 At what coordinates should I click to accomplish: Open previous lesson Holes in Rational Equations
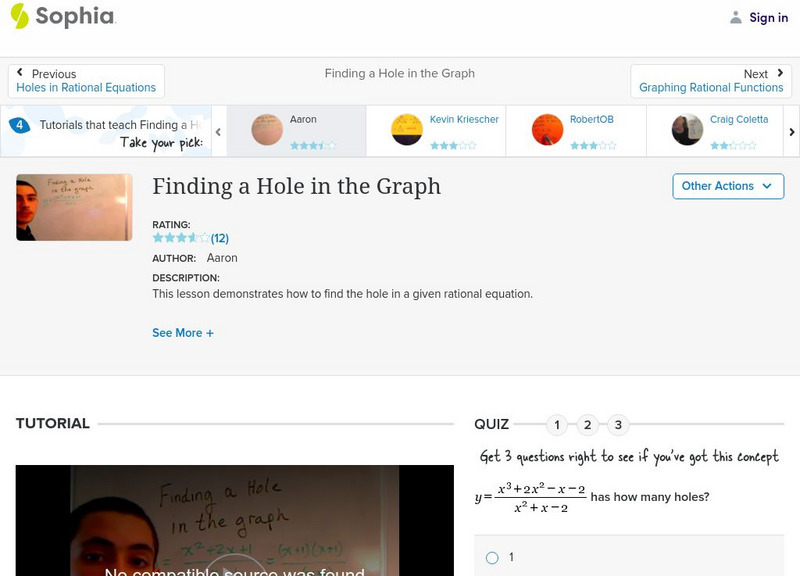(86, 87)
